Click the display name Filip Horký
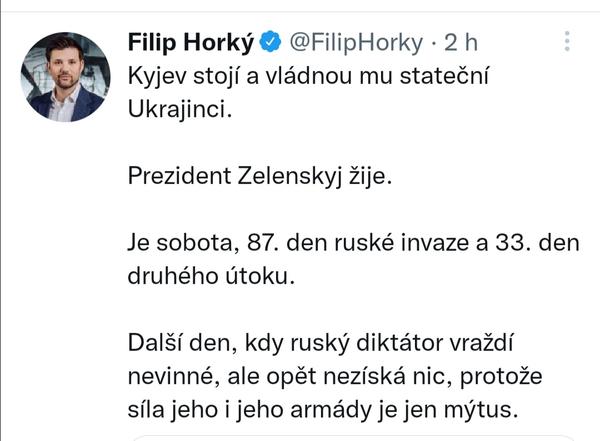The image size is (600, 441). click(191, 43)
